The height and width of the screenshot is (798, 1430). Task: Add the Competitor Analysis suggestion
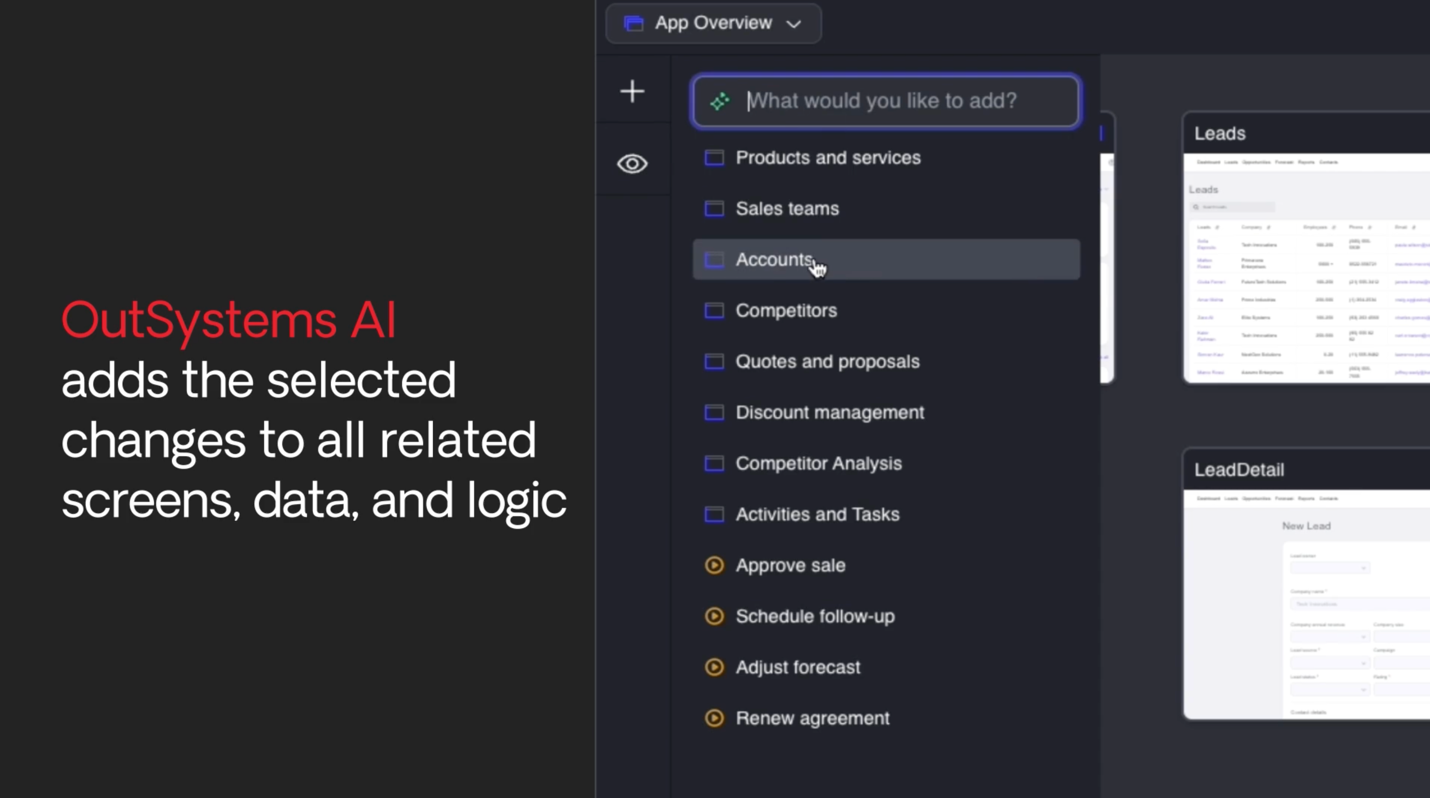point(818,464)
